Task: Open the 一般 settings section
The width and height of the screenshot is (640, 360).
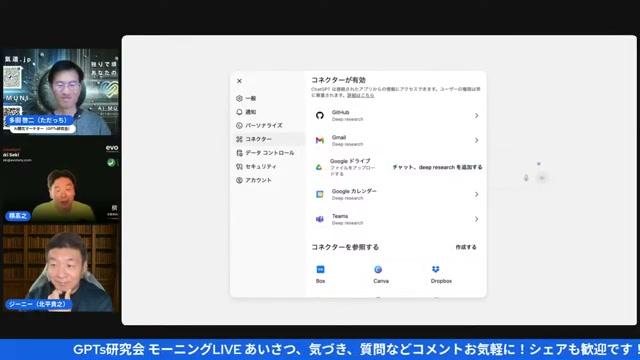Action: coord(268,98)
